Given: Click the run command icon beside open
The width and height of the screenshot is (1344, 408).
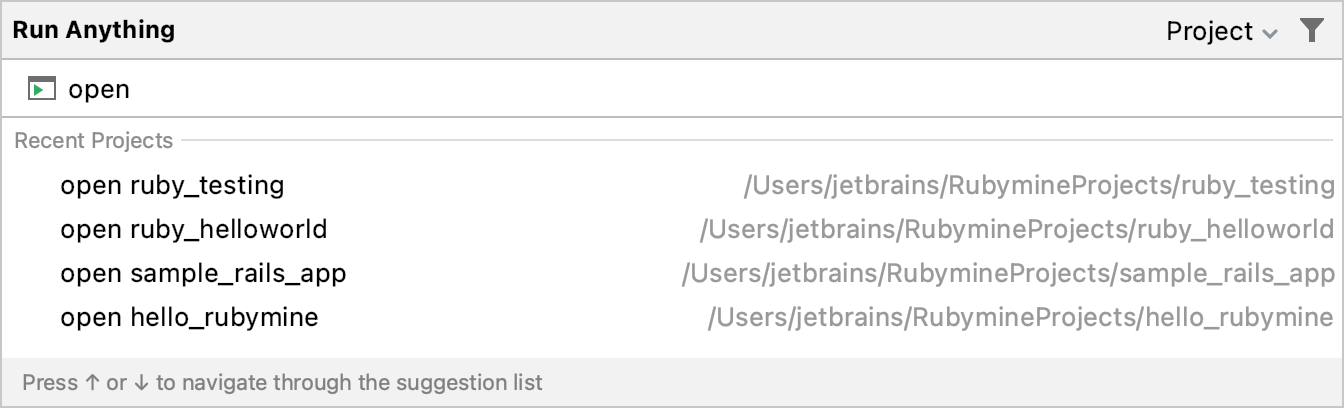Looking at the screenshot, I should [x=41, y=90].
